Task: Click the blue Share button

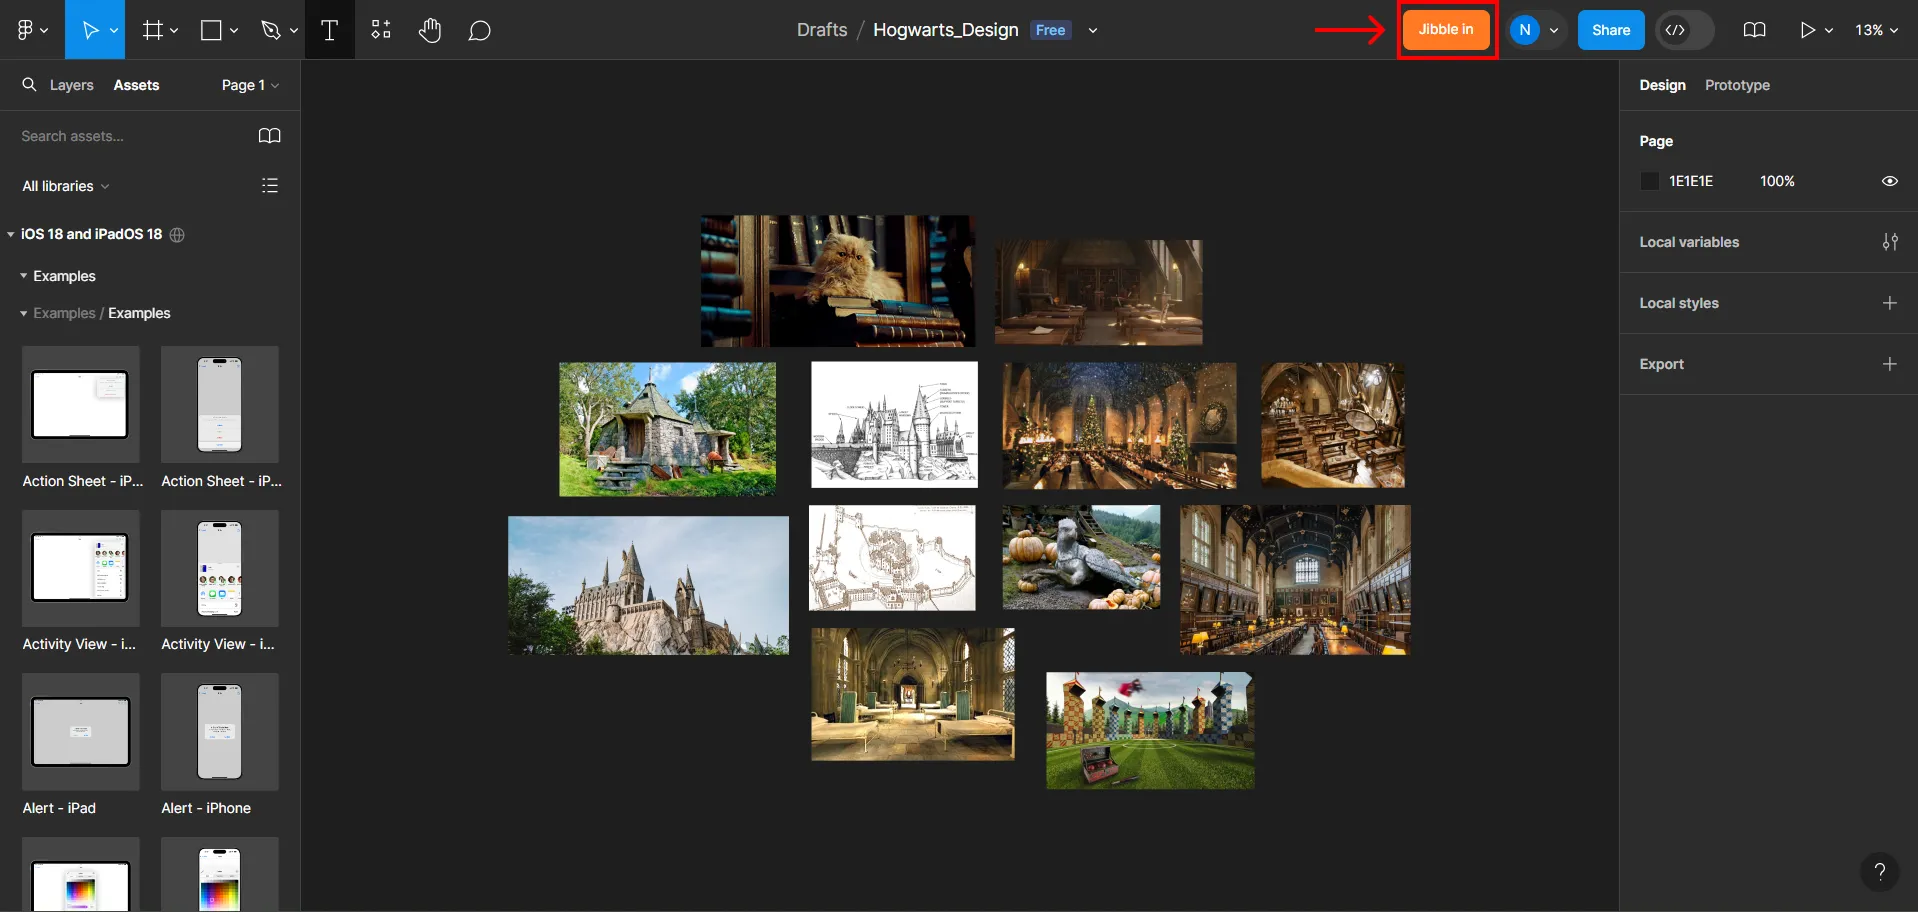Action: point(1610,30)
